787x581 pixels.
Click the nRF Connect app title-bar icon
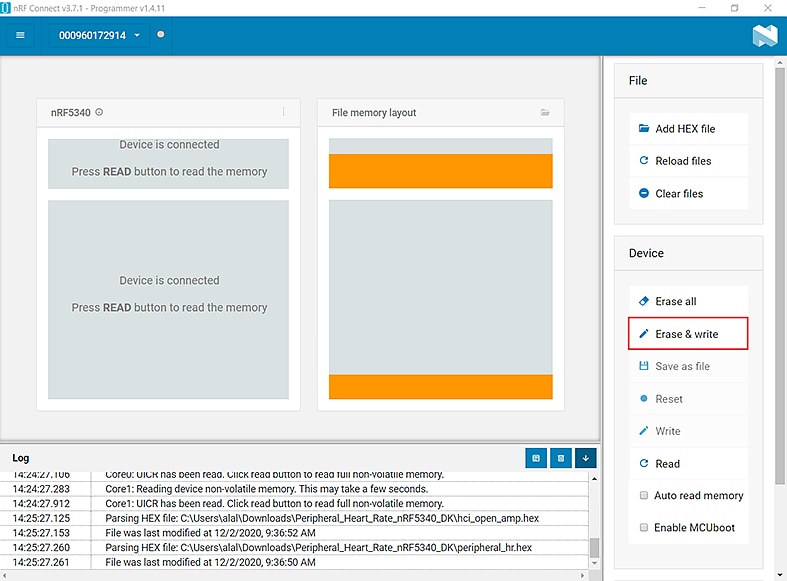(6, 8)
